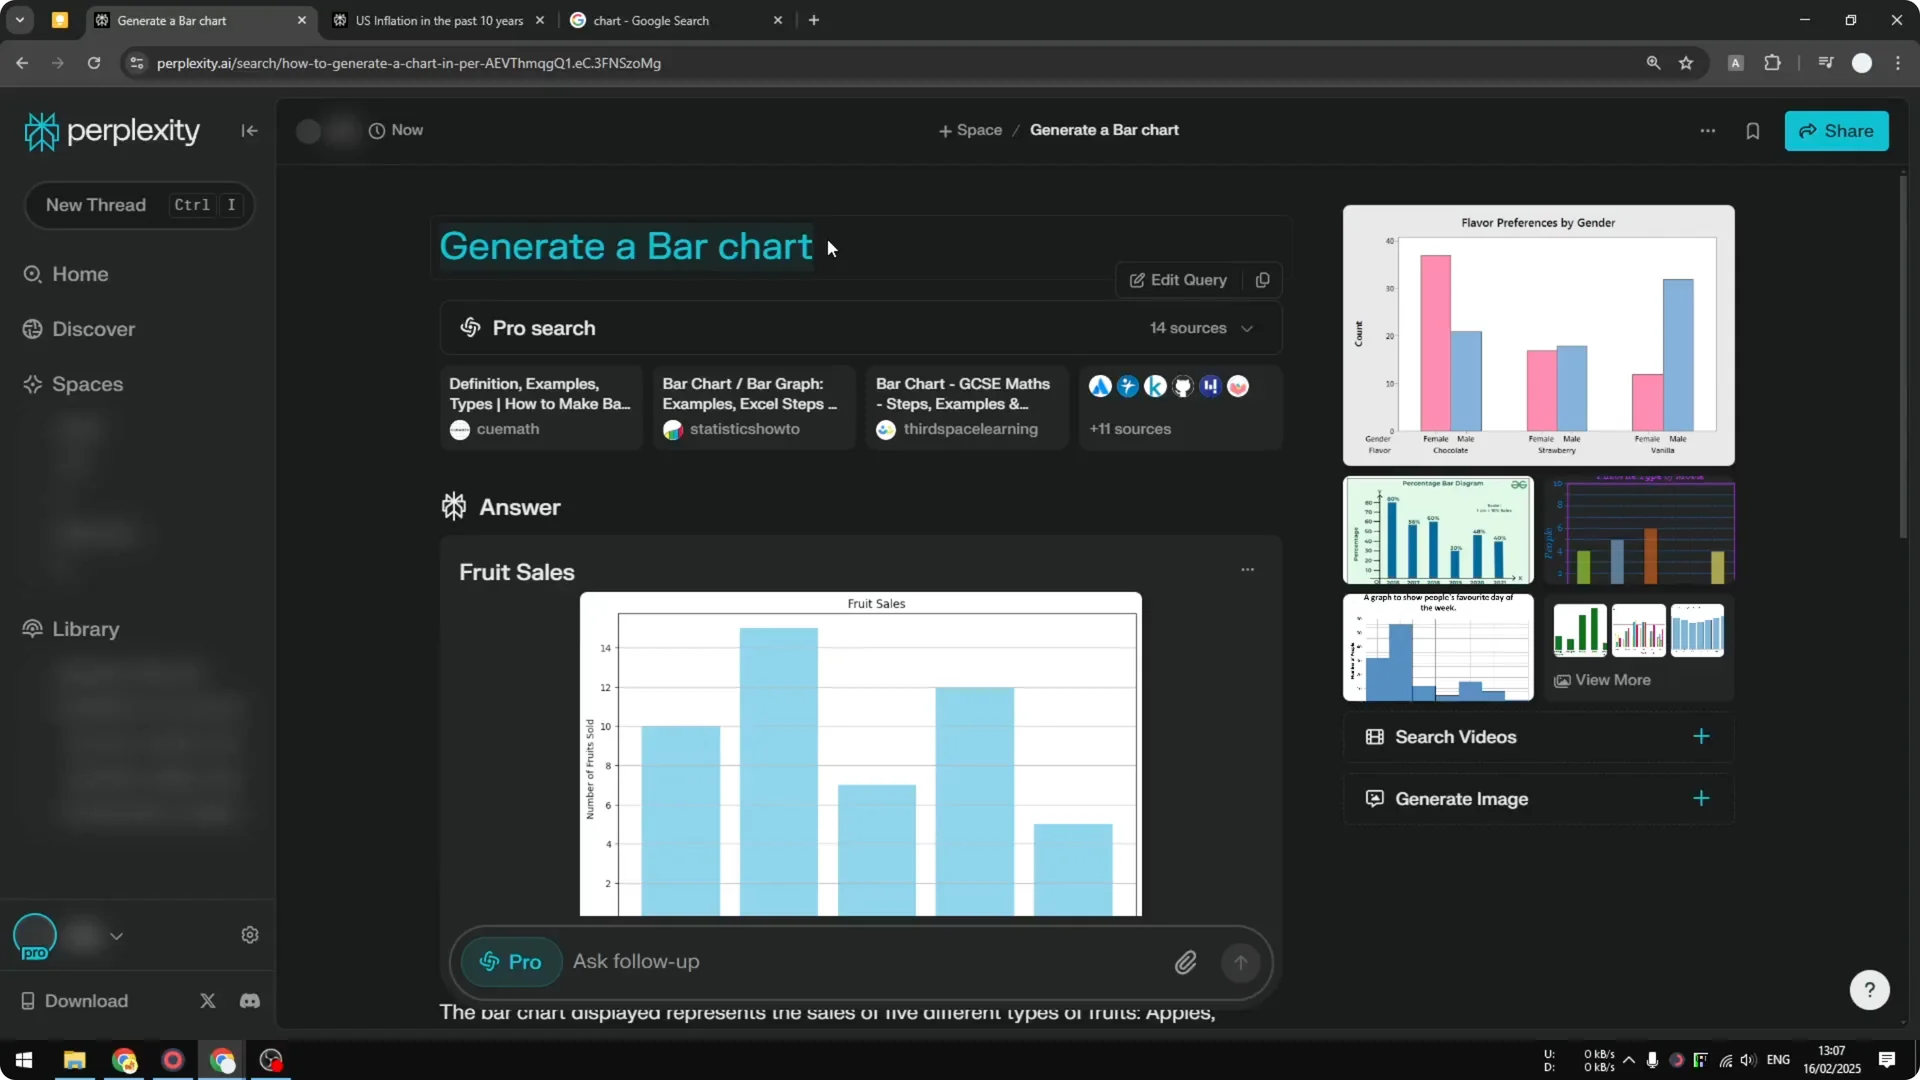Screen dimensions: 1920x1080
Task: Open tab search with the top-left chevron
Action: (19, 19)
